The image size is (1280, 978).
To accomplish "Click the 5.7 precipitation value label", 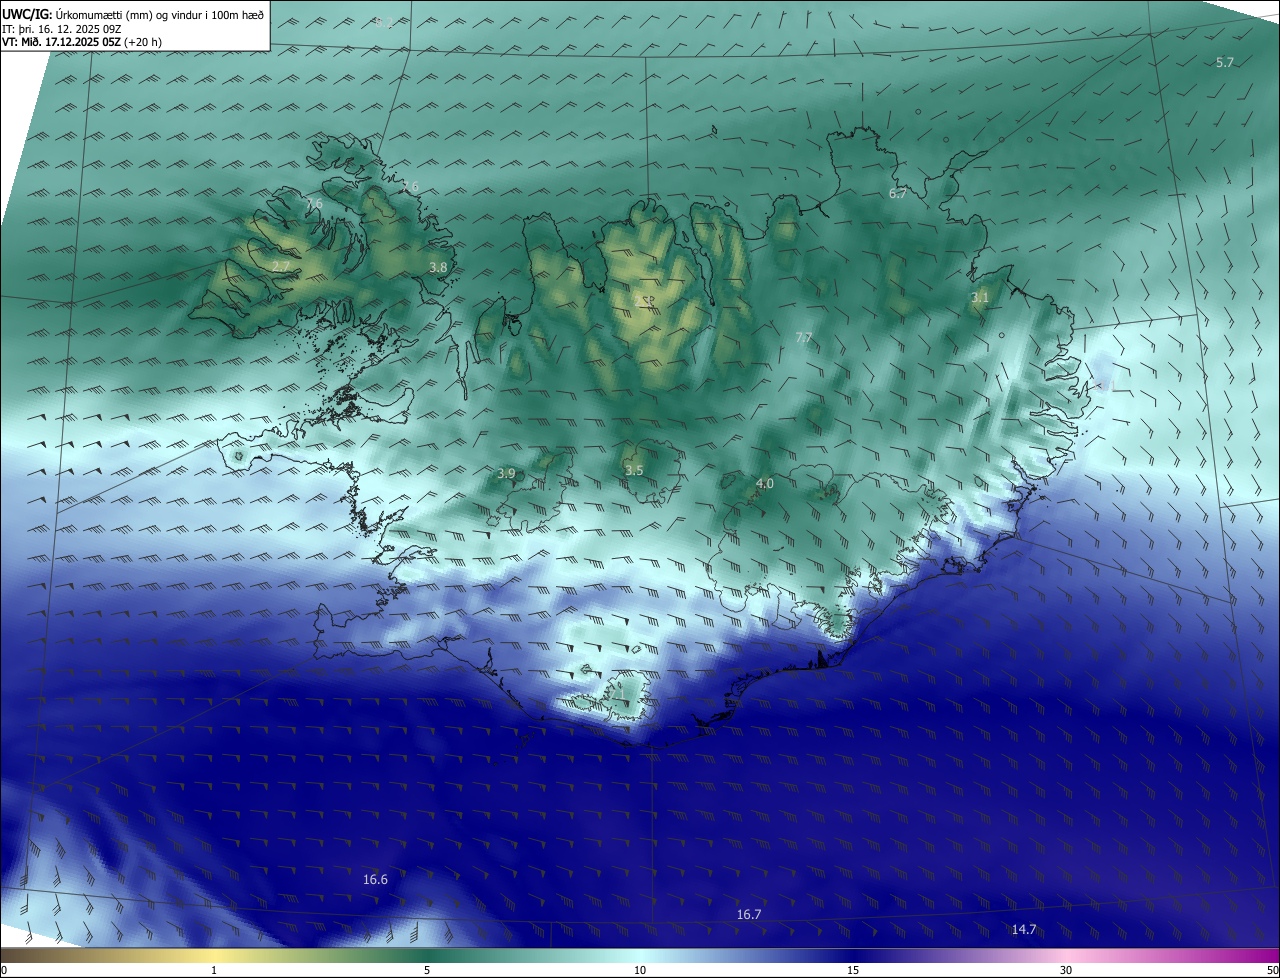I will click(1225, 62).
